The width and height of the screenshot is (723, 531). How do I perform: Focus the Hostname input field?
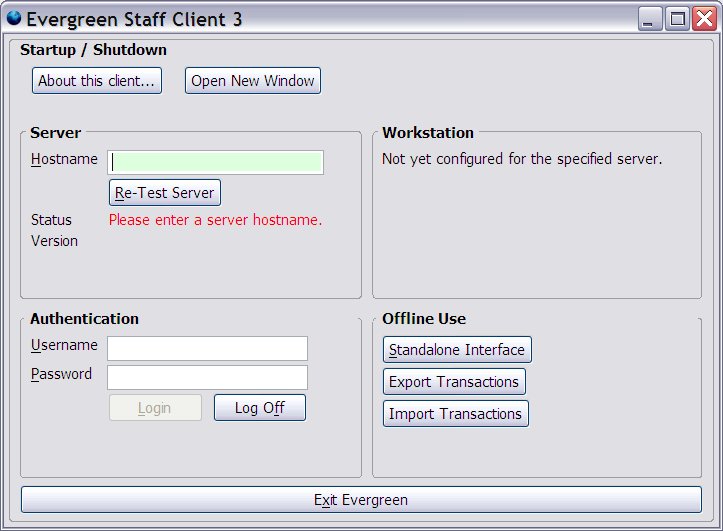point(215,162)
